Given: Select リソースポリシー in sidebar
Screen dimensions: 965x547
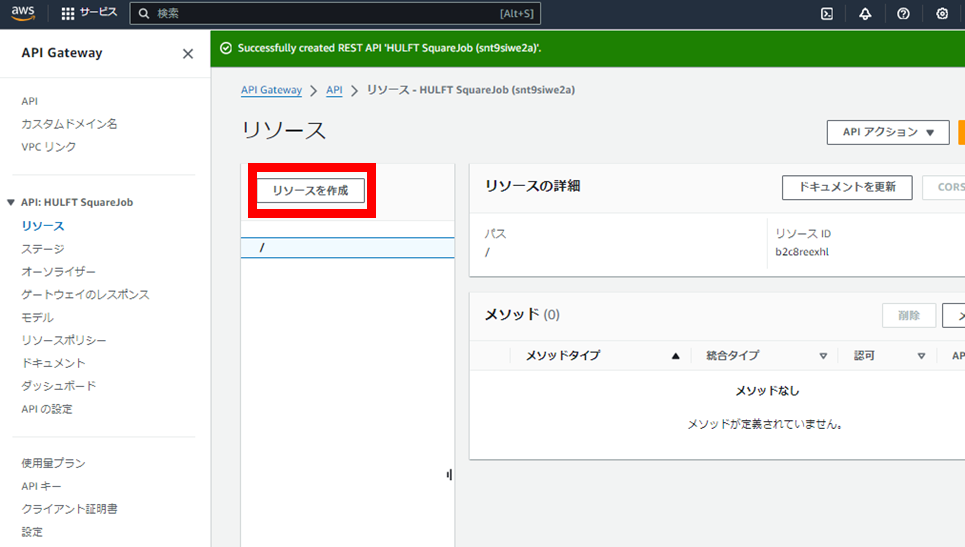Looking at the screenshot, I should (63, 340).
